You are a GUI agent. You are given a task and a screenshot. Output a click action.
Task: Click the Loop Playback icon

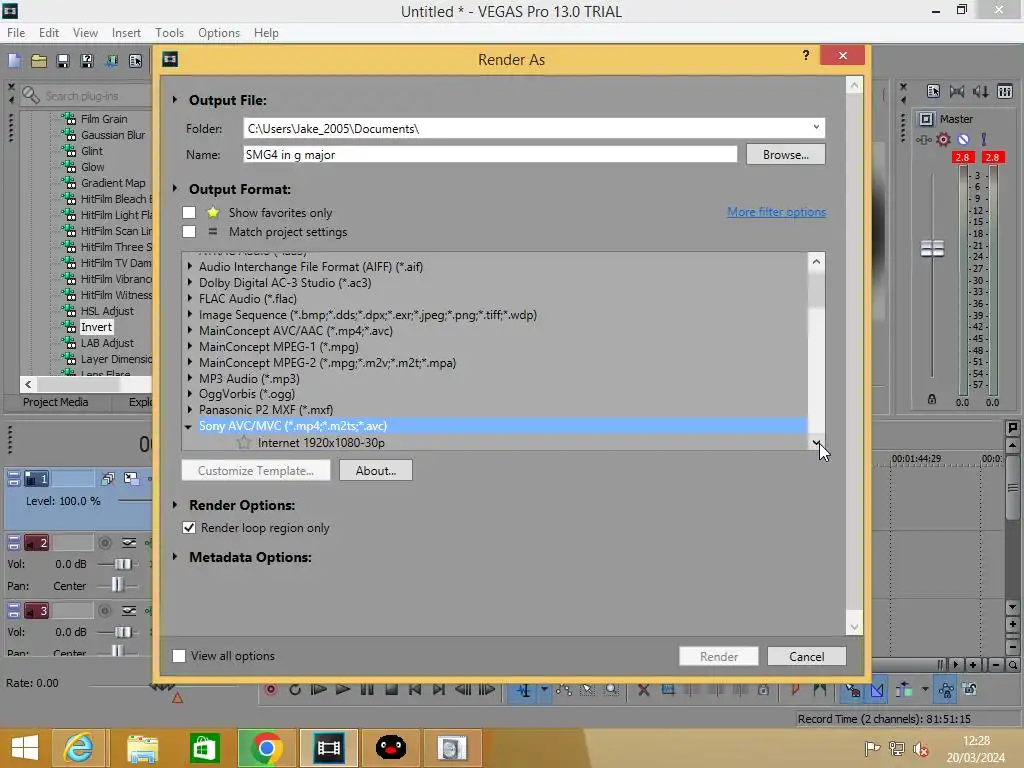pyautogui.click(x=295, y=690)
